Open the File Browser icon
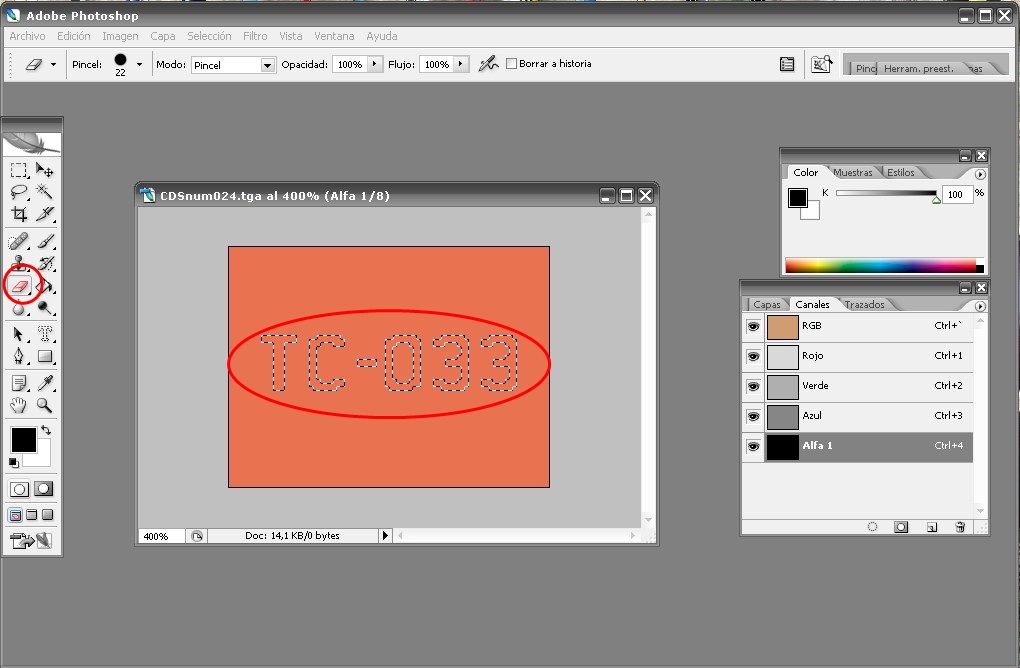The height and width of the screenshot is (668, 1020). click(821, 64)
